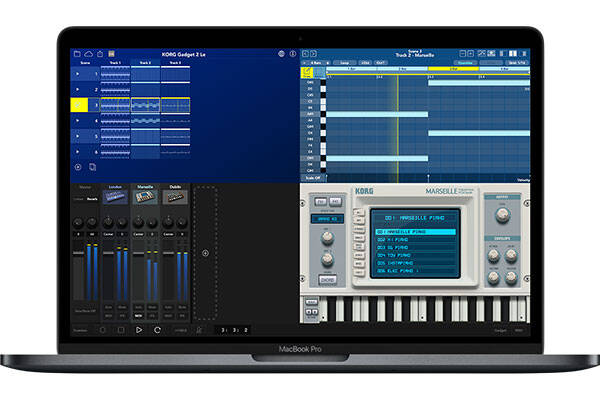
Task: Open the grid setting at toolbar's right end
Action: pyautogui.click(x=517, y=63)
